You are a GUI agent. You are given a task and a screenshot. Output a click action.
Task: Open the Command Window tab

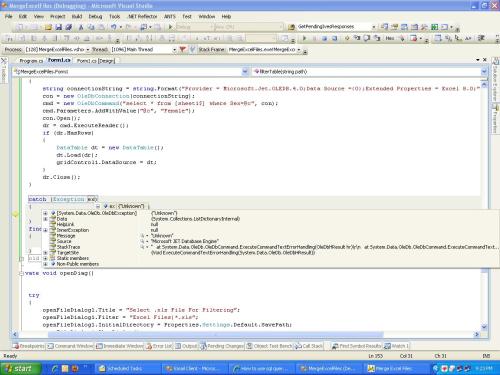pyautogui.click(x=70, y=346)
